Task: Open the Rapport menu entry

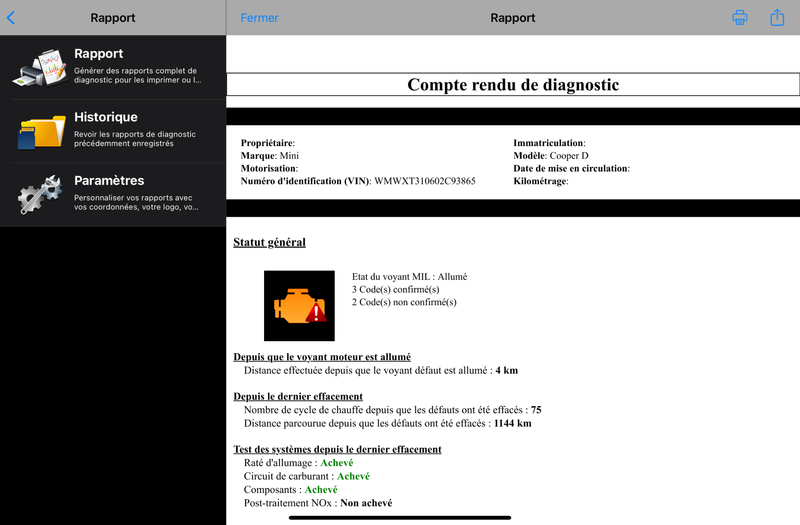Action: [x=113, y=67]
